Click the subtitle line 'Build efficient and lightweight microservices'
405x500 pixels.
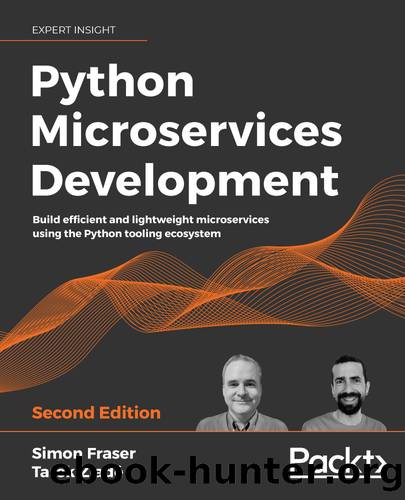pyautogui.click(x=151, y=220)
